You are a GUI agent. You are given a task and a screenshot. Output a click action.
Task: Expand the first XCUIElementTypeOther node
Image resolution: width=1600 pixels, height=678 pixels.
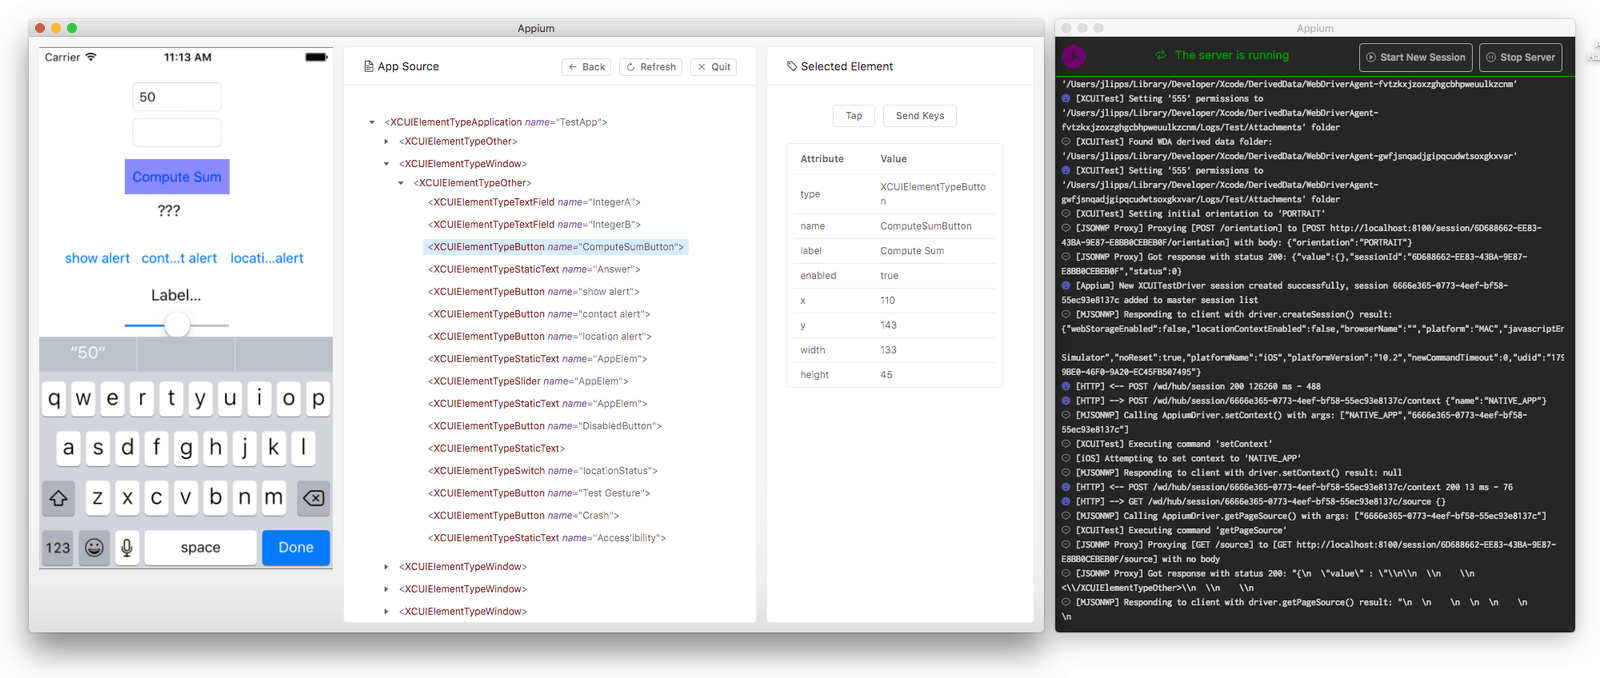coord(386,142)
